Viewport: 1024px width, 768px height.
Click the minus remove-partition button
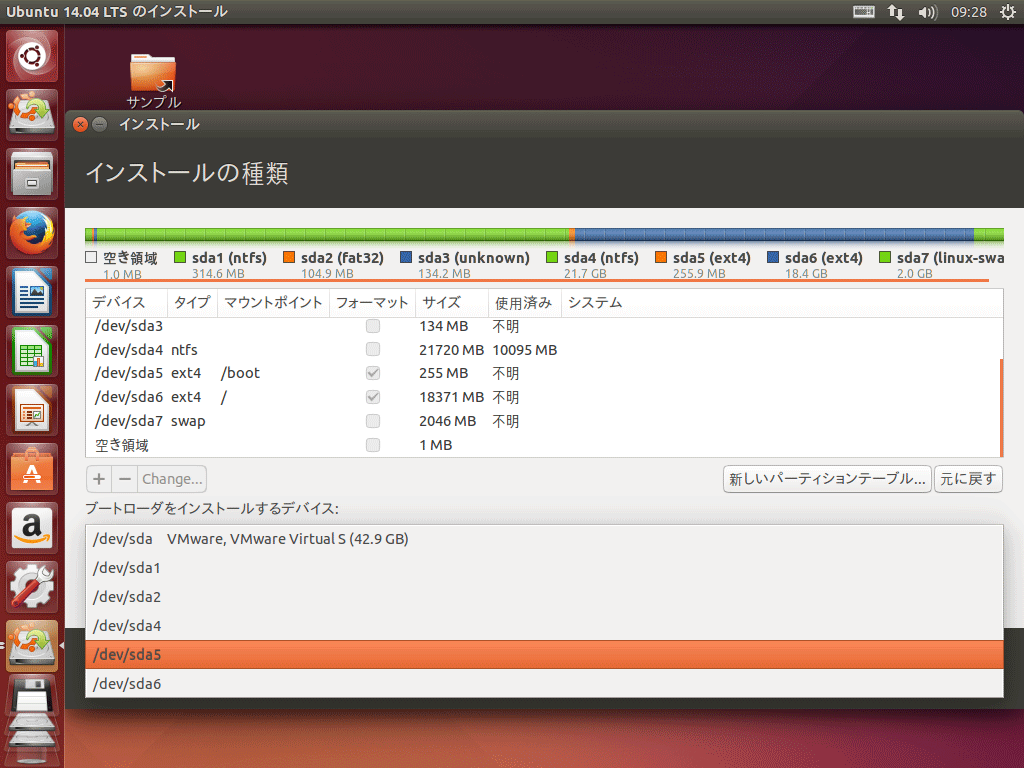(125, 479)
